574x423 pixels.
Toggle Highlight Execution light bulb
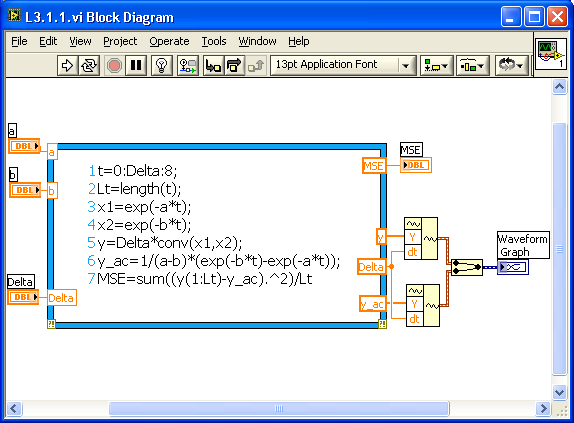click(161, 65)
